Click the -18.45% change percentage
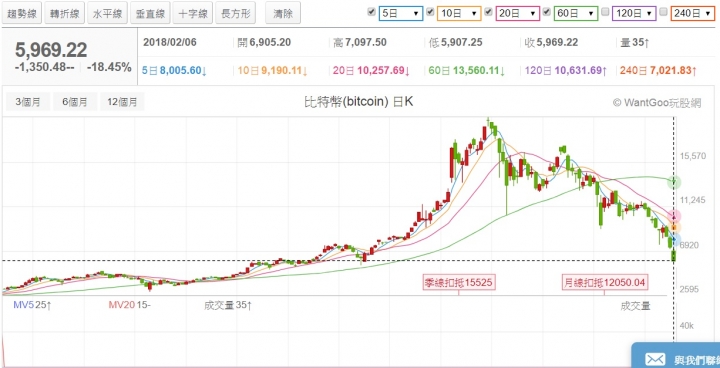720x368 pixels. point(109,67)
